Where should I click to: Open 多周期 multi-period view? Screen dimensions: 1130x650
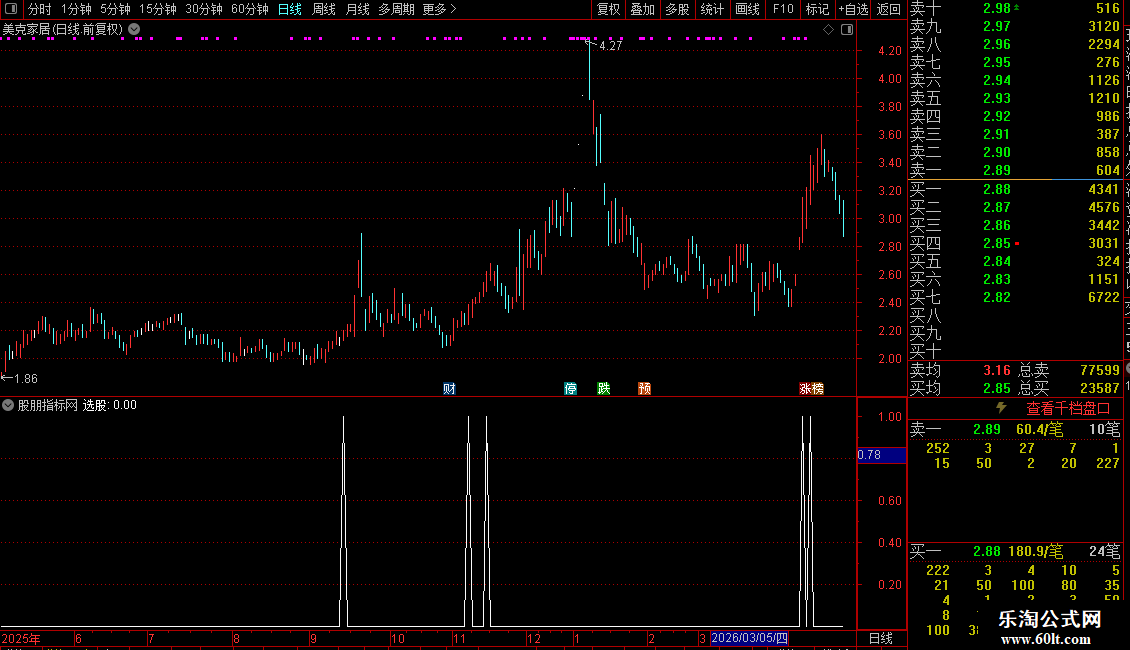[396, 9]
